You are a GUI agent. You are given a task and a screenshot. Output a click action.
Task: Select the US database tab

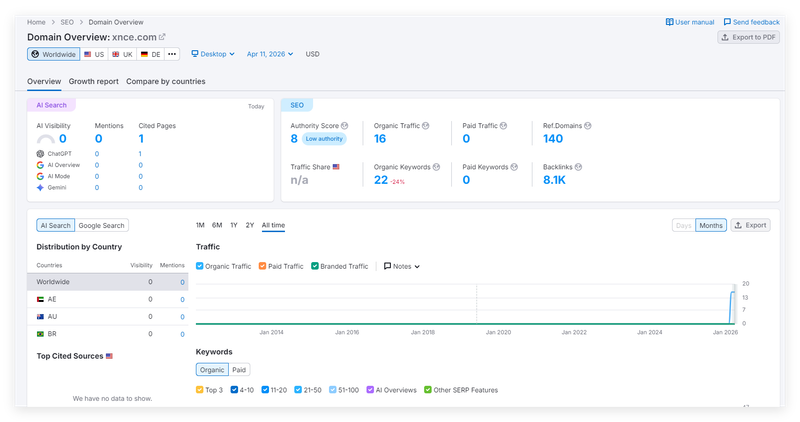pyautogui.click(x=94, y=54)
